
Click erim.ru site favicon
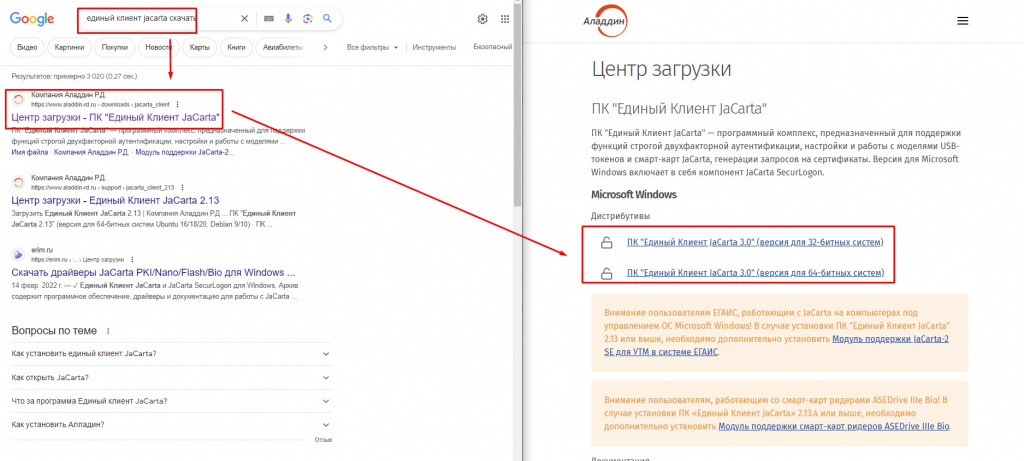point(18,255)
